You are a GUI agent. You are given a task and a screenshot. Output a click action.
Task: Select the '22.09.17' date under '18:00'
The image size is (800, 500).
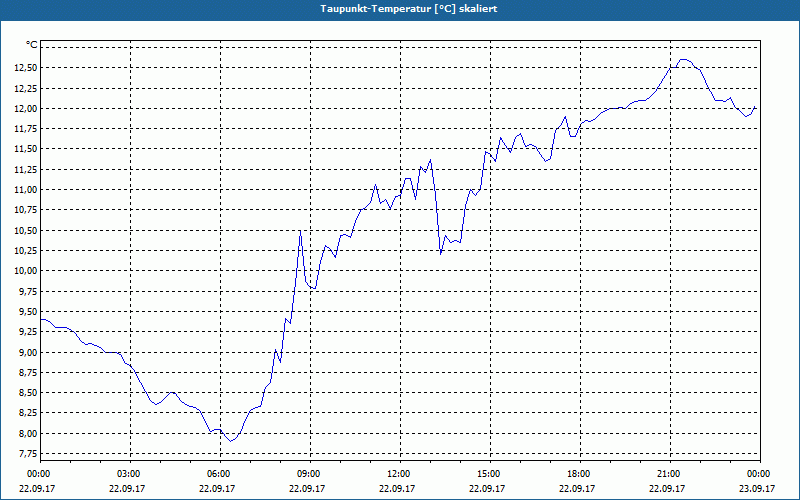(x=577, y=489)
